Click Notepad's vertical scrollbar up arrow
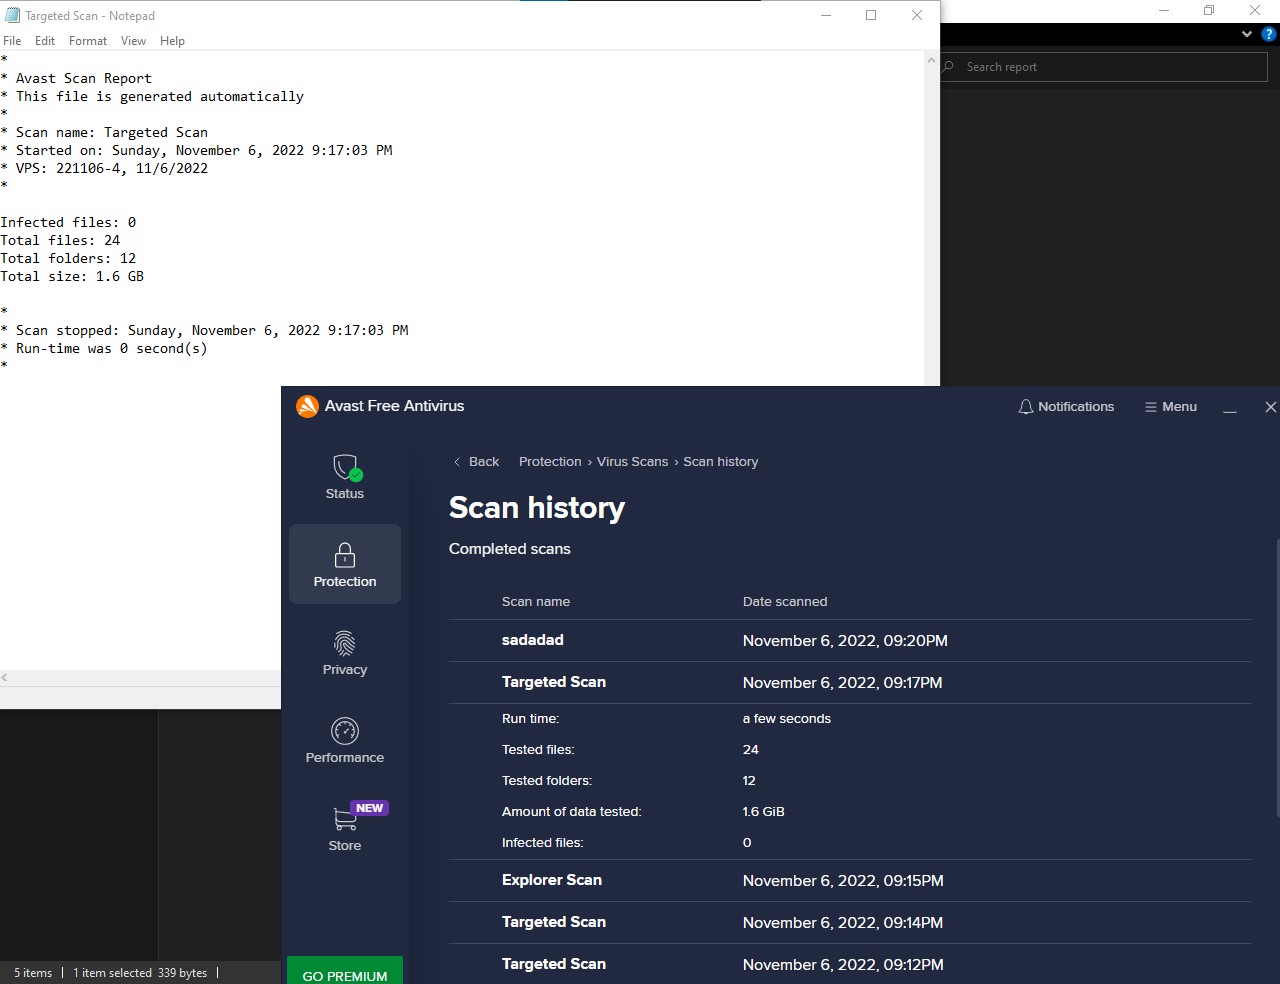Viewport: 1280px width, 984px height. pos(932,61)
